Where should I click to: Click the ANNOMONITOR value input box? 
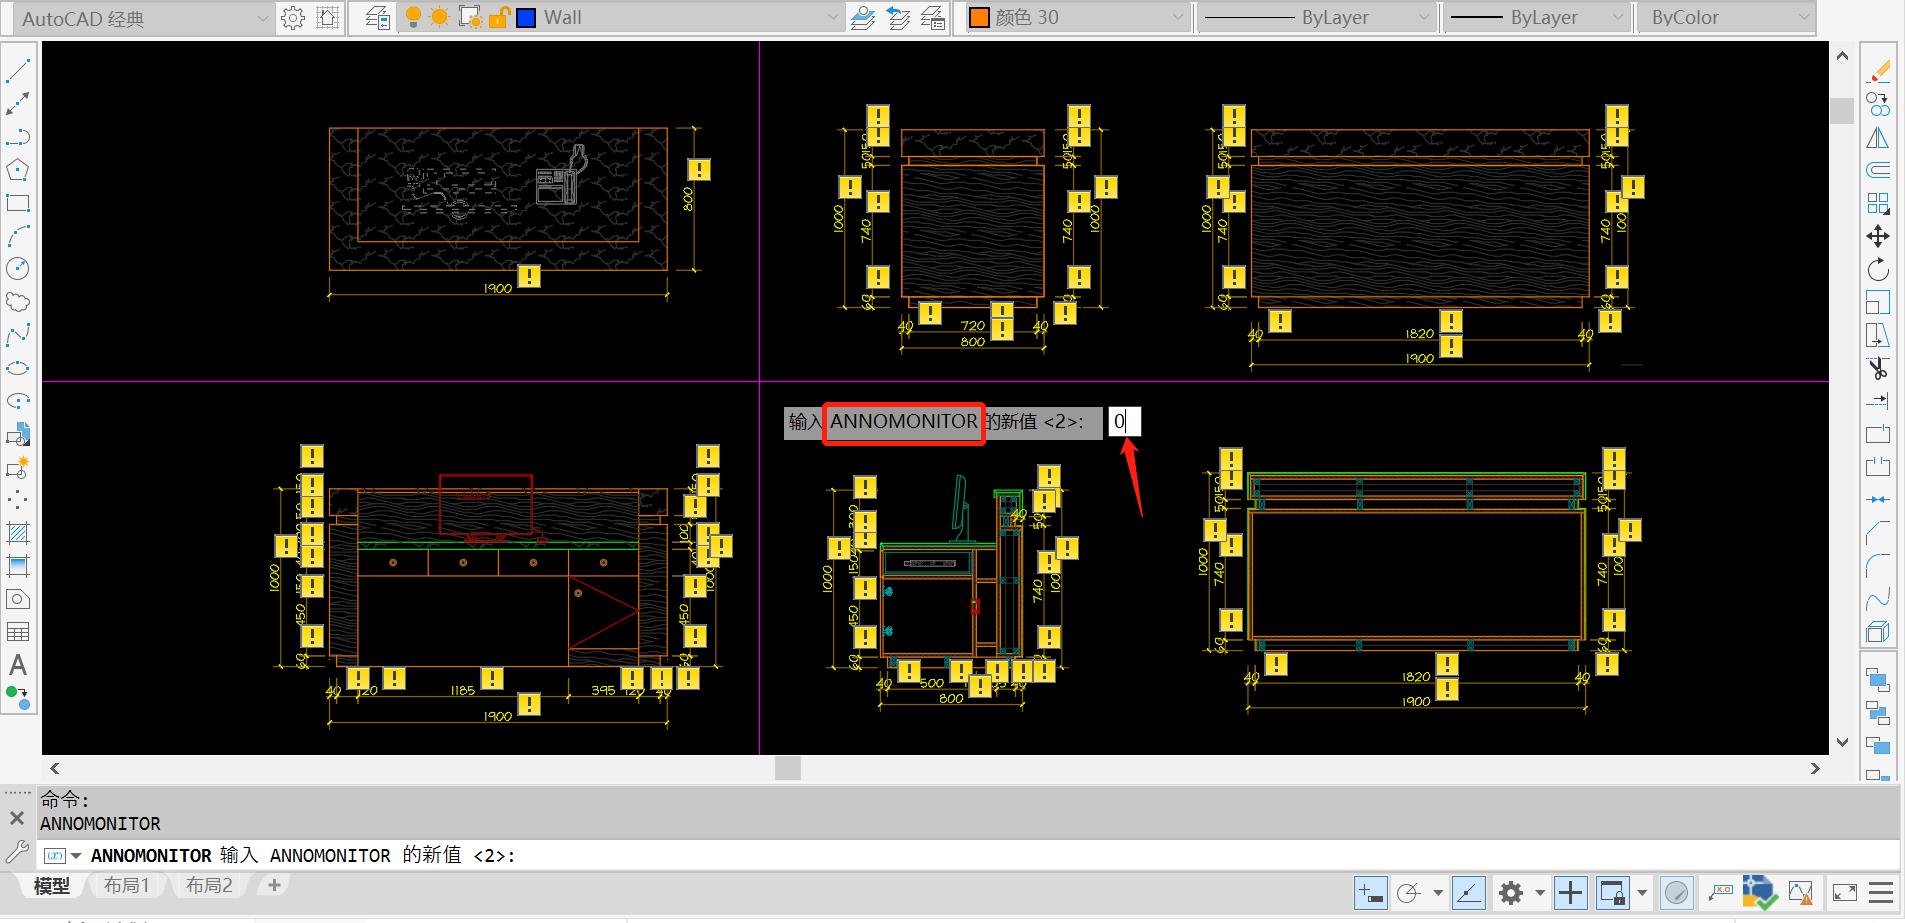[x=1124, y=422]
